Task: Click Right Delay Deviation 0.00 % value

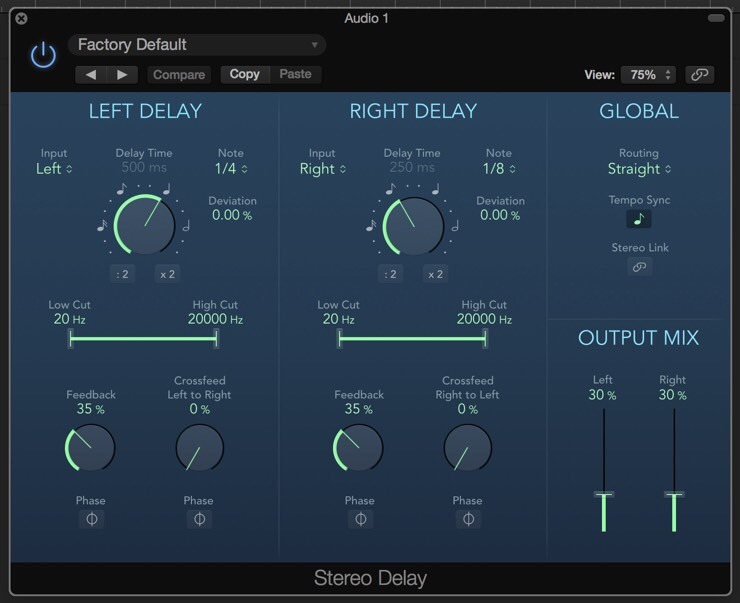Action: [500, 215]
